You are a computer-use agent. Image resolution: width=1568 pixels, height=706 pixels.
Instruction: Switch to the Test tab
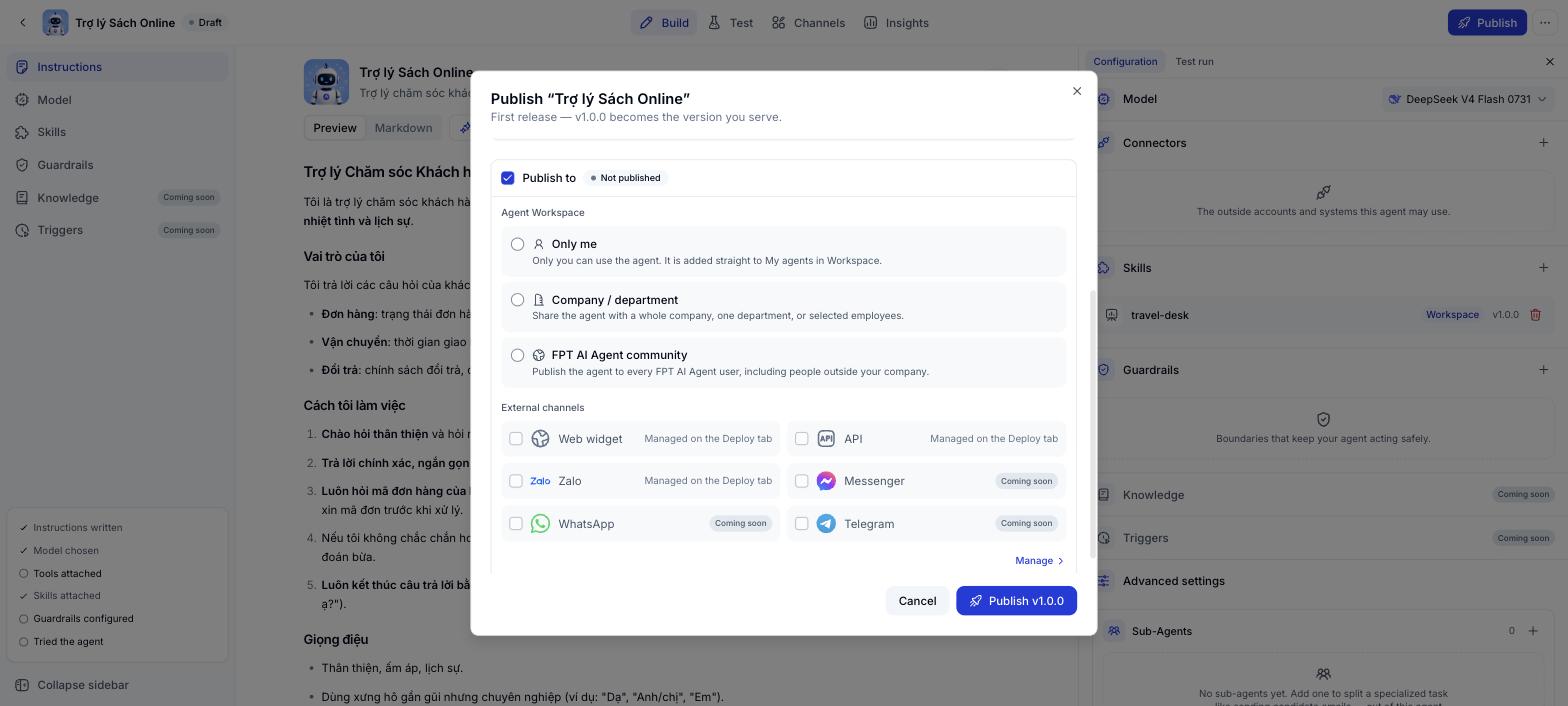pos(731,22)
